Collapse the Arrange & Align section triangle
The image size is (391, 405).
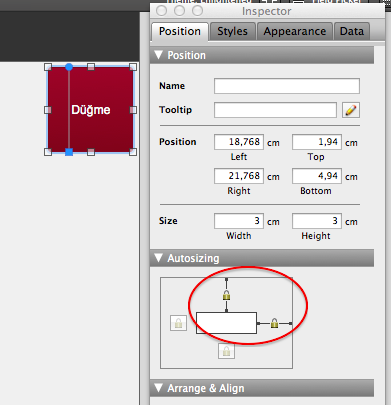pyautogui.click(x=159, y=388)
